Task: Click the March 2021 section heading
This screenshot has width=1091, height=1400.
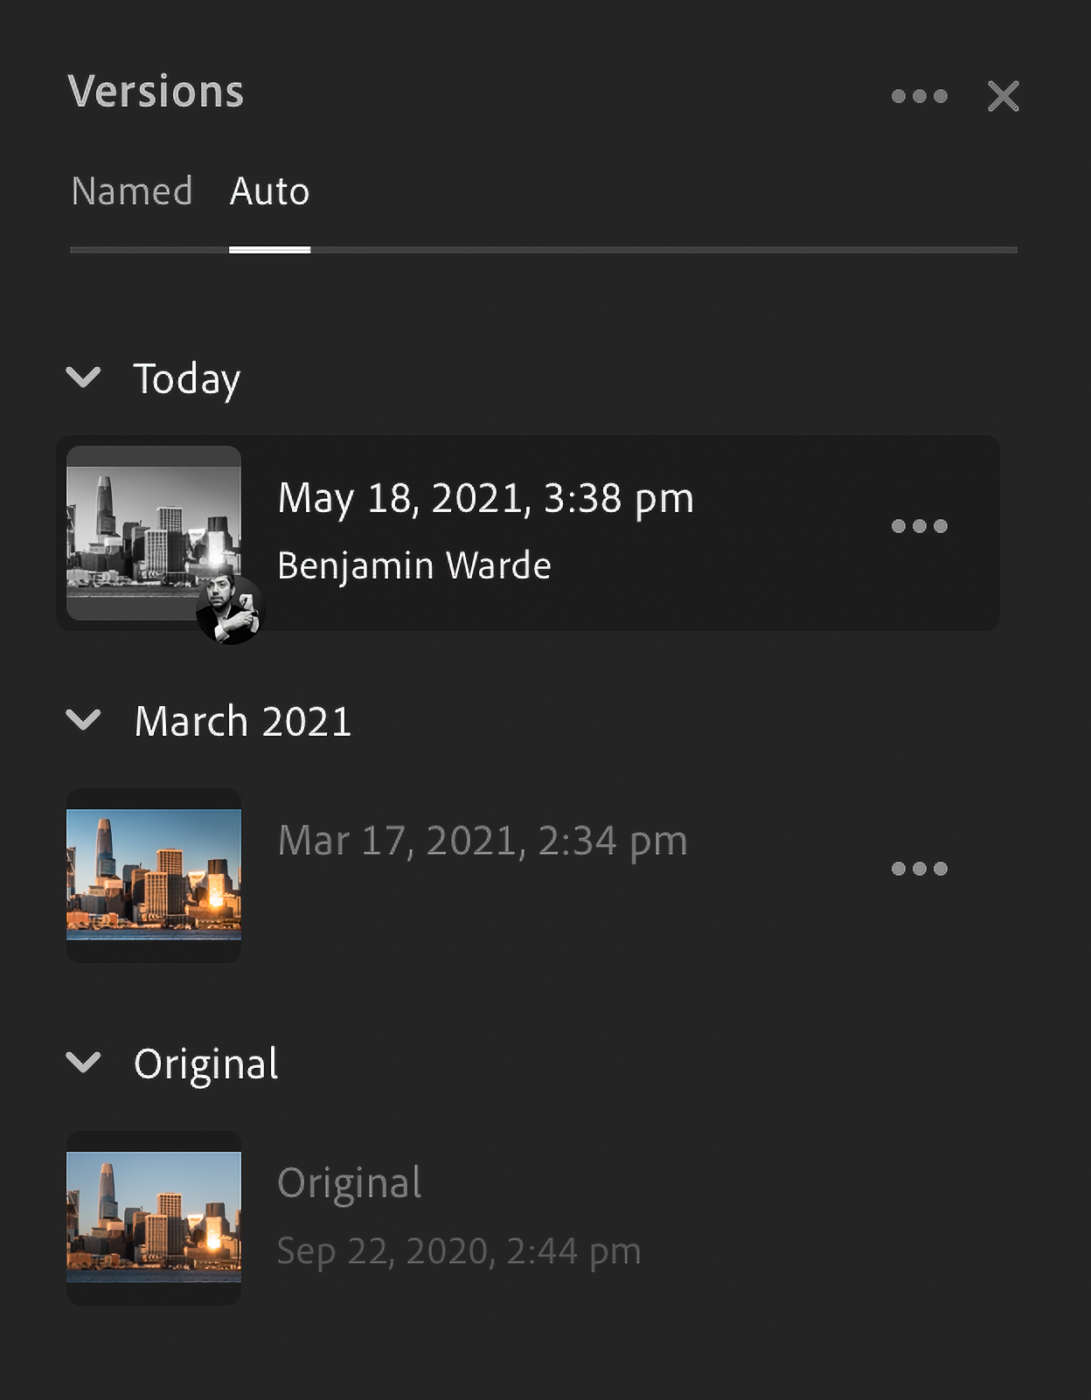Action: [x=243, y=721]
